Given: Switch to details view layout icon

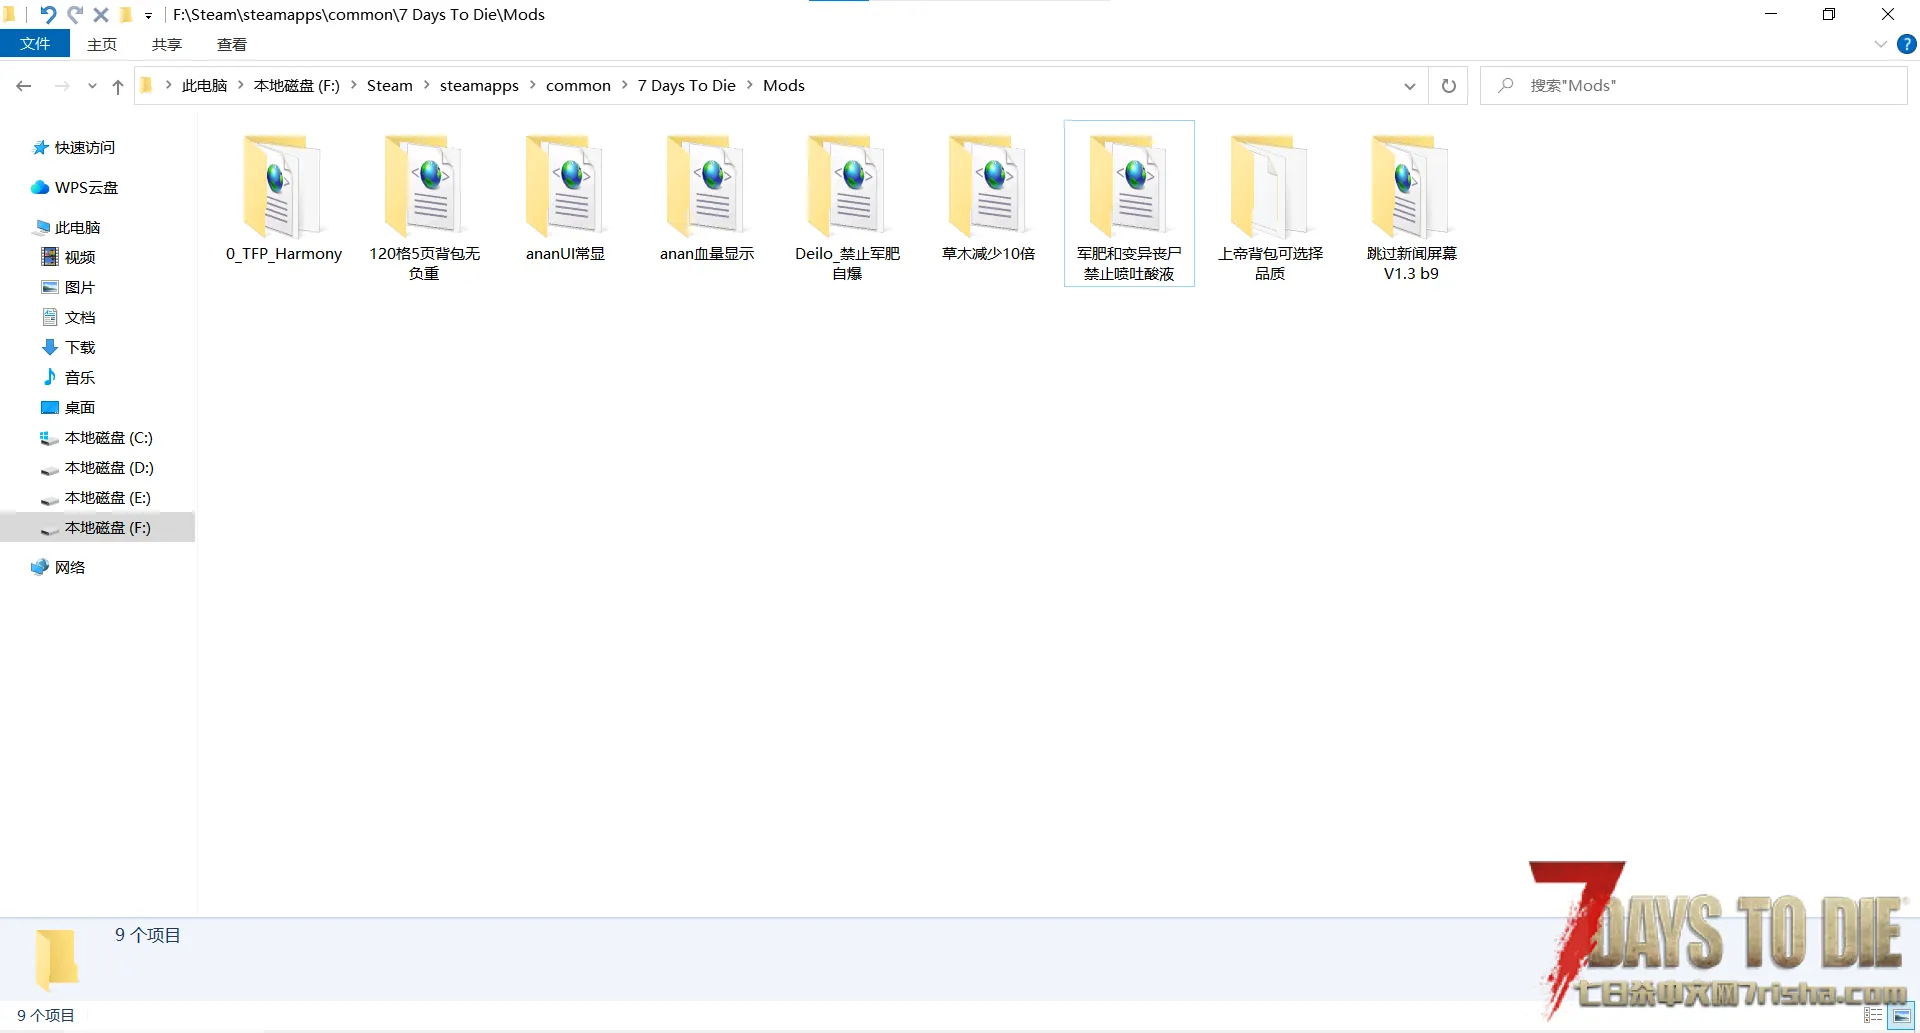Looking at the screenshot, I should 1873,1015.
